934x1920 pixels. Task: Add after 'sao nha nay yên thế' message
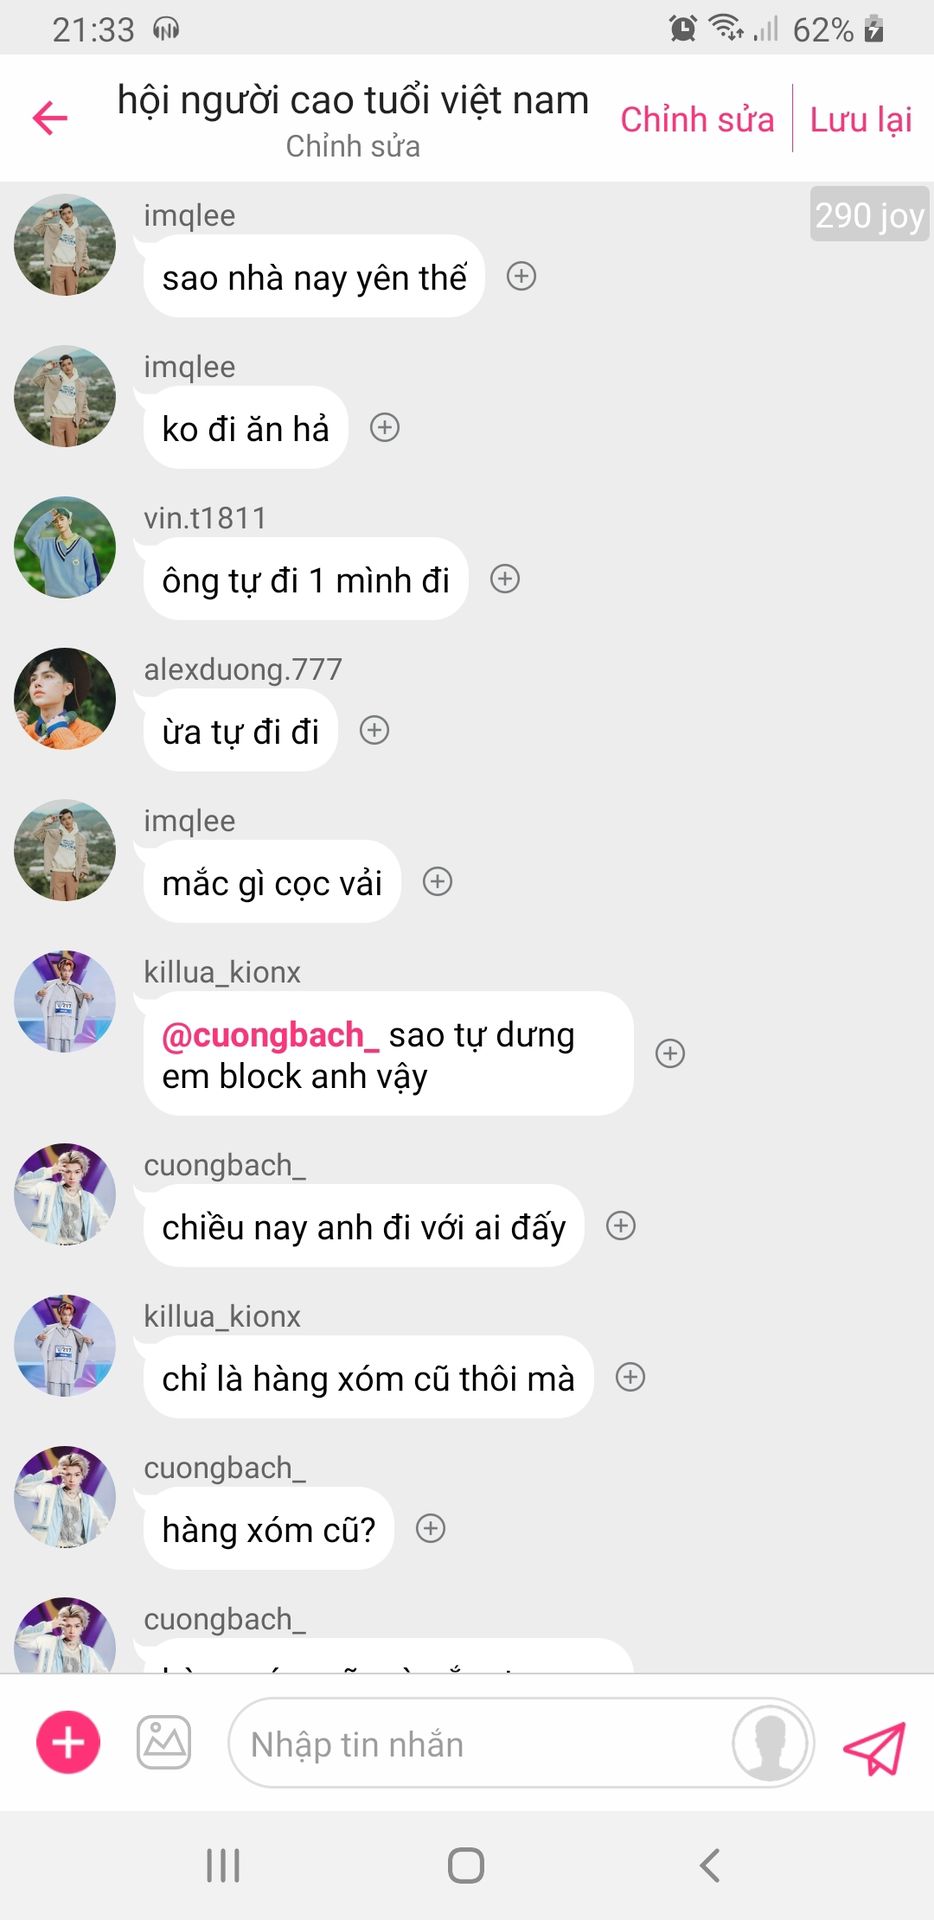521,276
